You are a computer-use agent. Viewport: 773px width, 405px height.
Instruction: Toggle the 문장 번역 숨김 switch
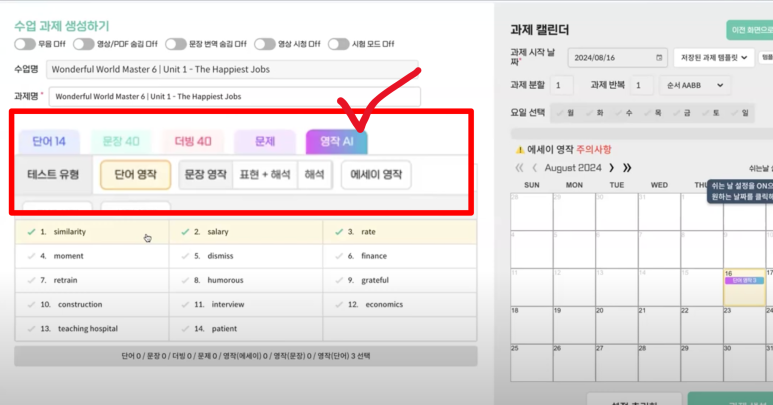pos(176,44)
